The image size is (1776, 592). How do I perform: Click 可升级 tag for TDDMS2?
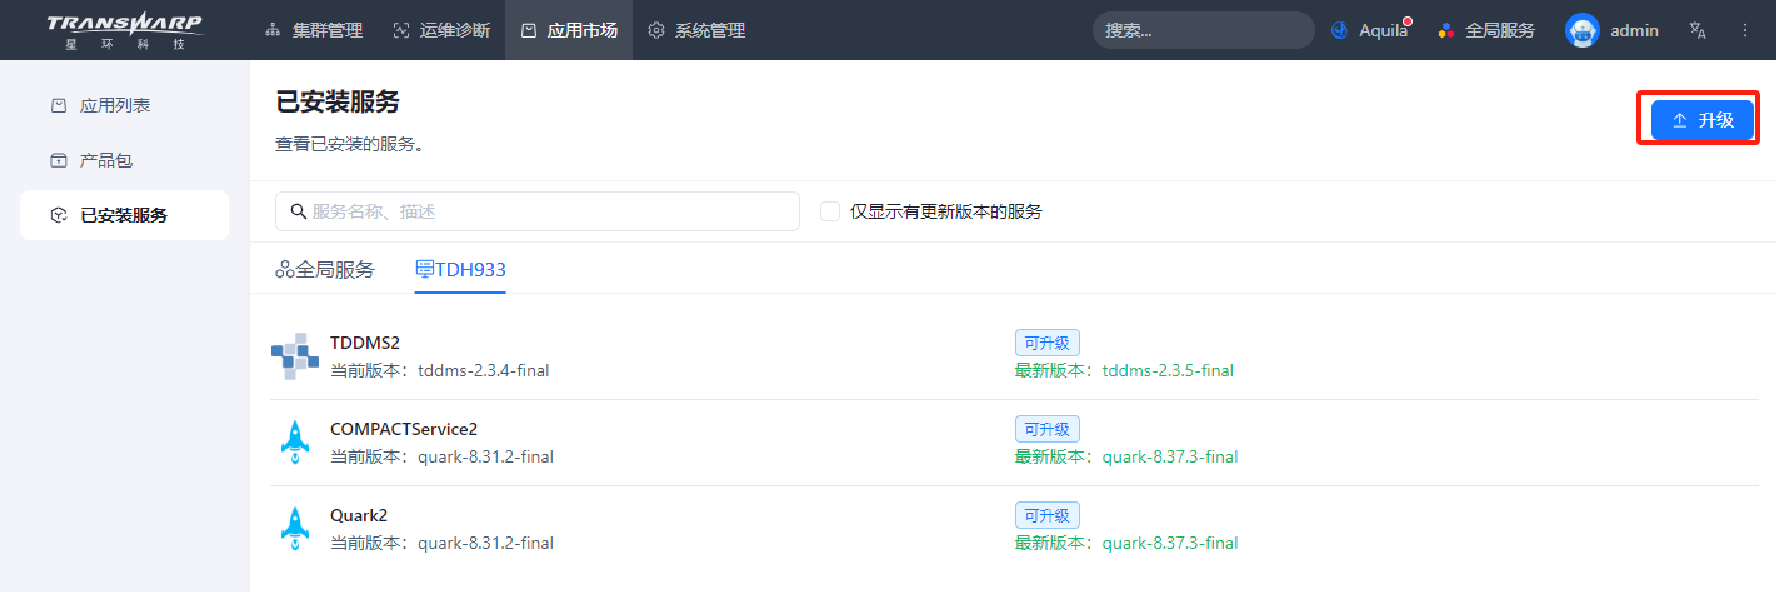coord(1047,342)
